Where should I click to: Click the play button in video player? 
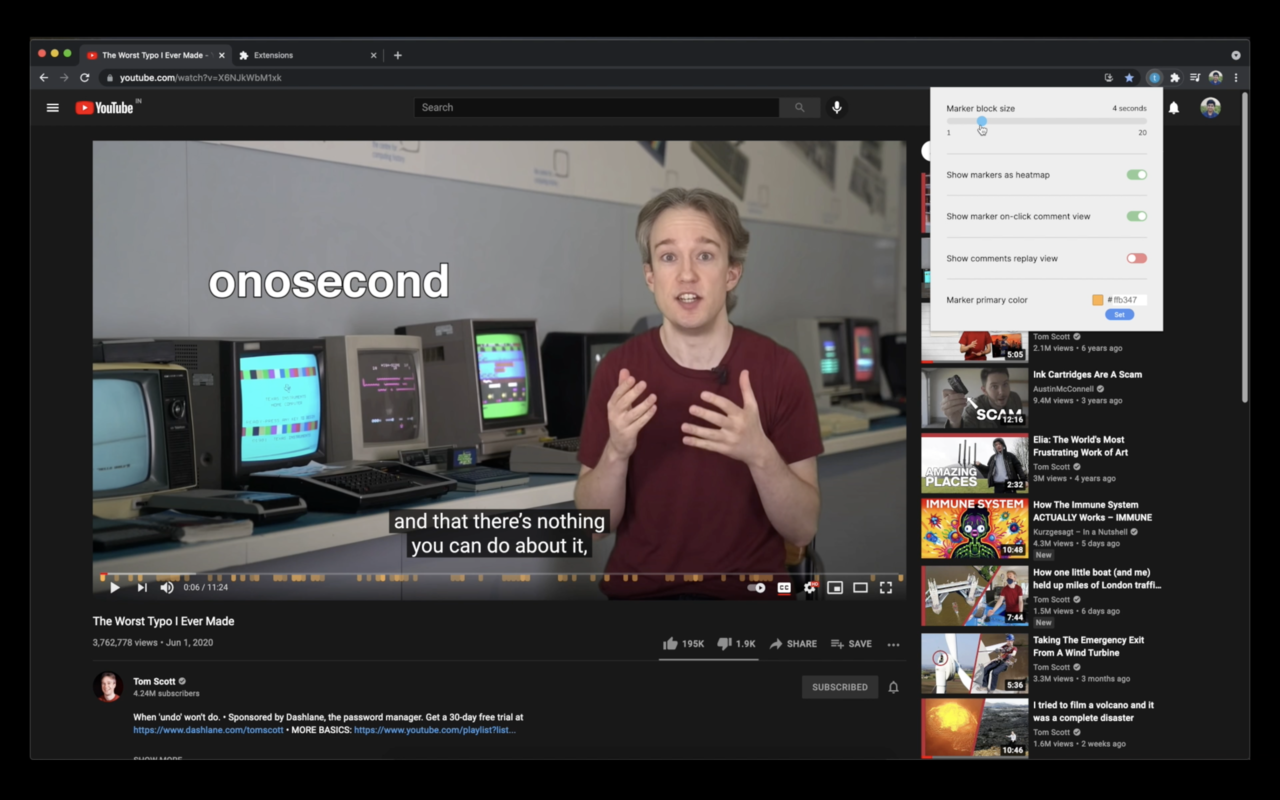click(114, 588)
